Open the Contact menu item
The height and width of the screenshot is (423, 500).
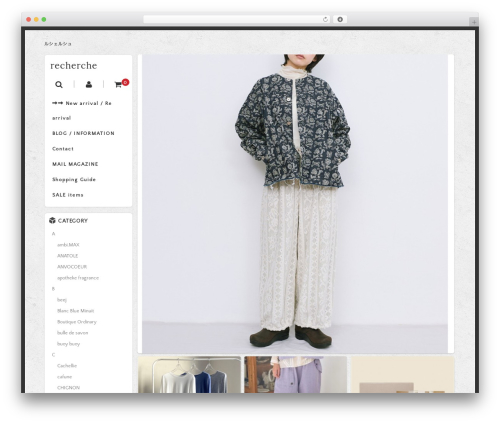[x=63, y=149]
